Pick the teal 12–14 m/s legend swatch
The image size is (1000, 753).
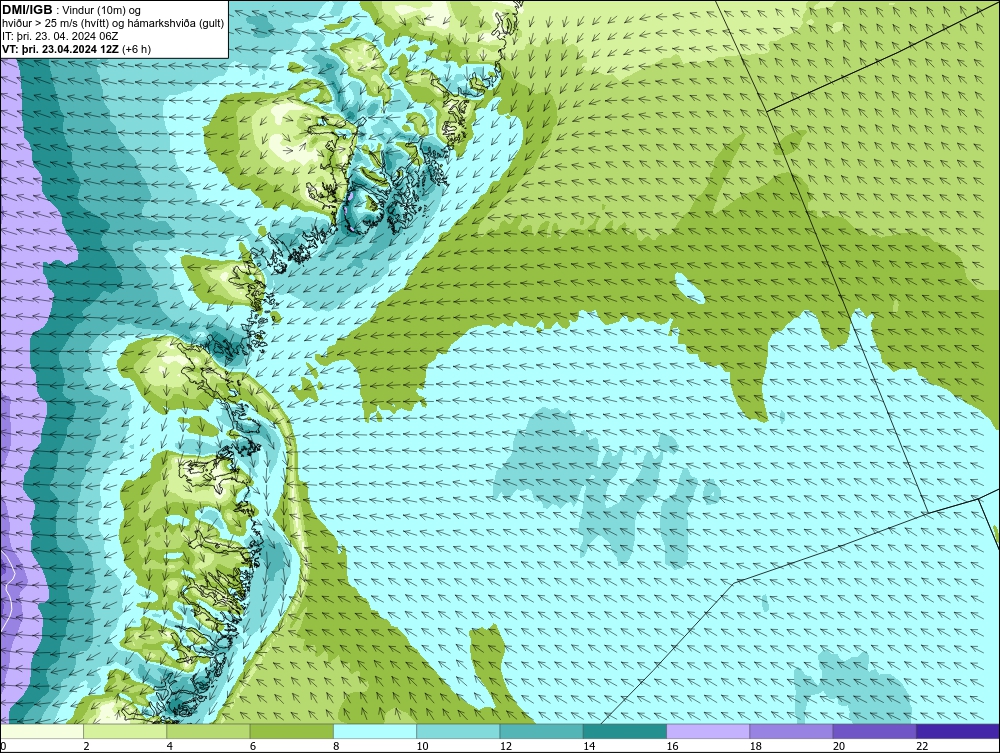541,731
